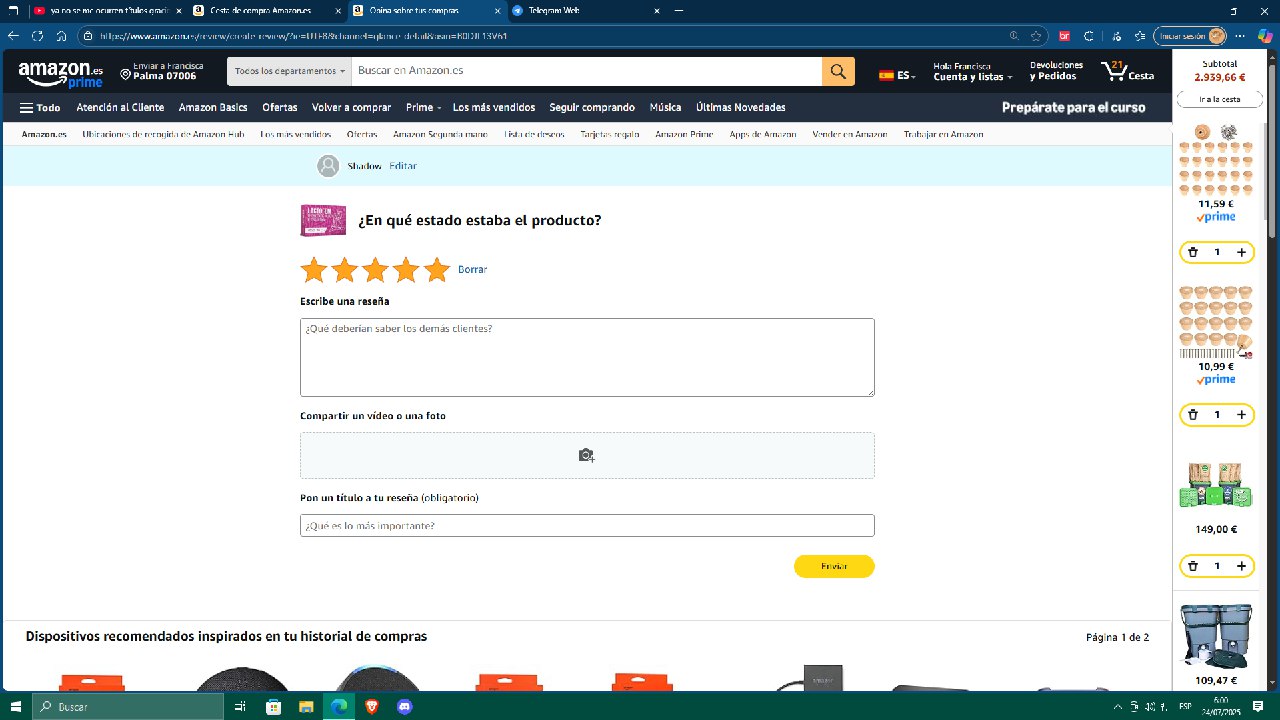Click the Buscar en Amazon.es search field

click(587, 71)
